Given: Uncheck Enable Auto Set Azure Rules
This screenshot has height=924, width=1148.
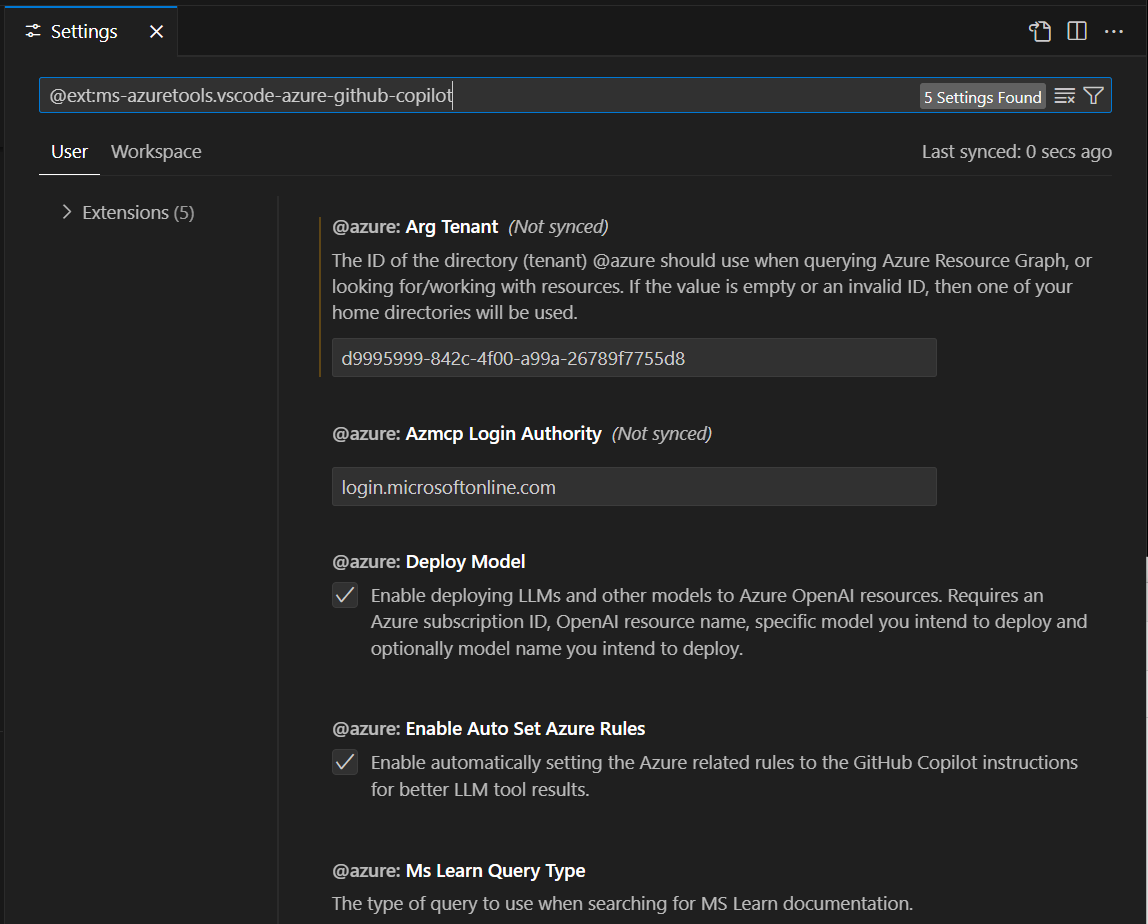Looking at the screenshot, I should pos(344,762).
